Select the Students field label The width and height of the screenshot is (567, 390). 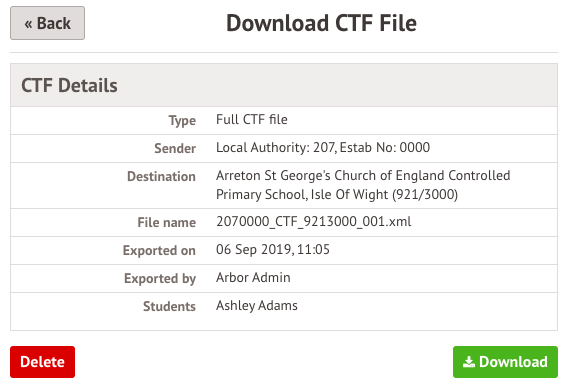[170, 306]
